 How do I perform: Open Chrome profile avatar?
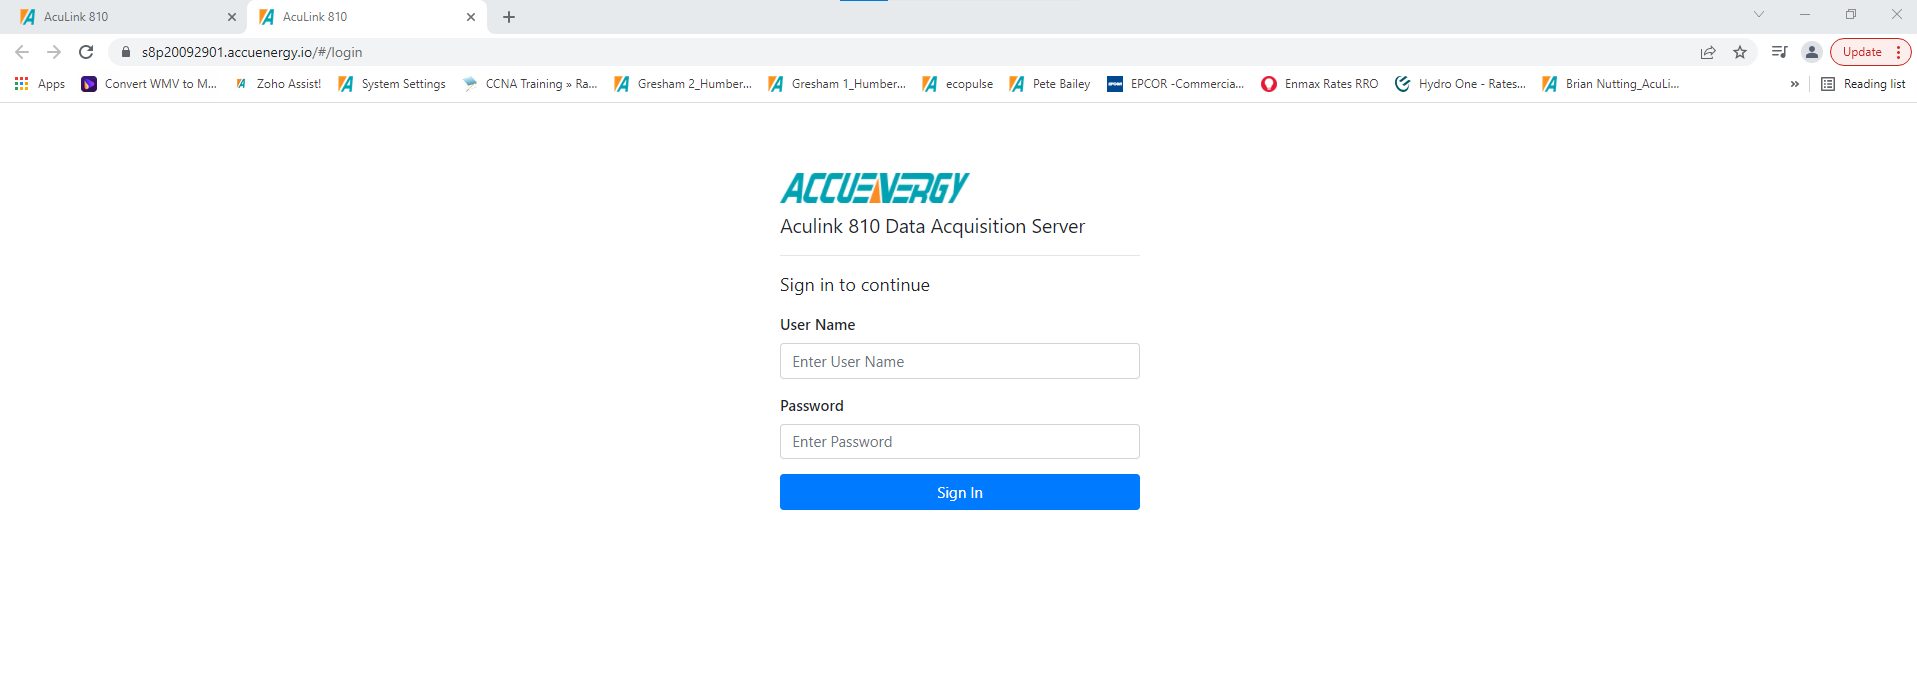click(1811, 52)
